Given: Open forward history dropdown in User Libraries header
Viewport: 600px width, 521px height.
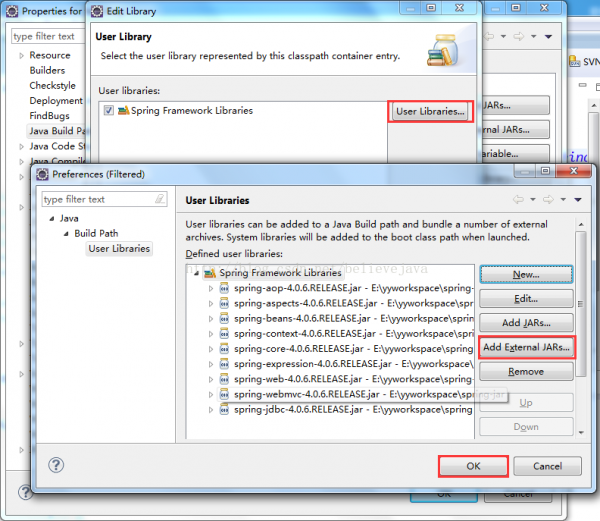Looking at the screenshot, I should pos(563,199).
